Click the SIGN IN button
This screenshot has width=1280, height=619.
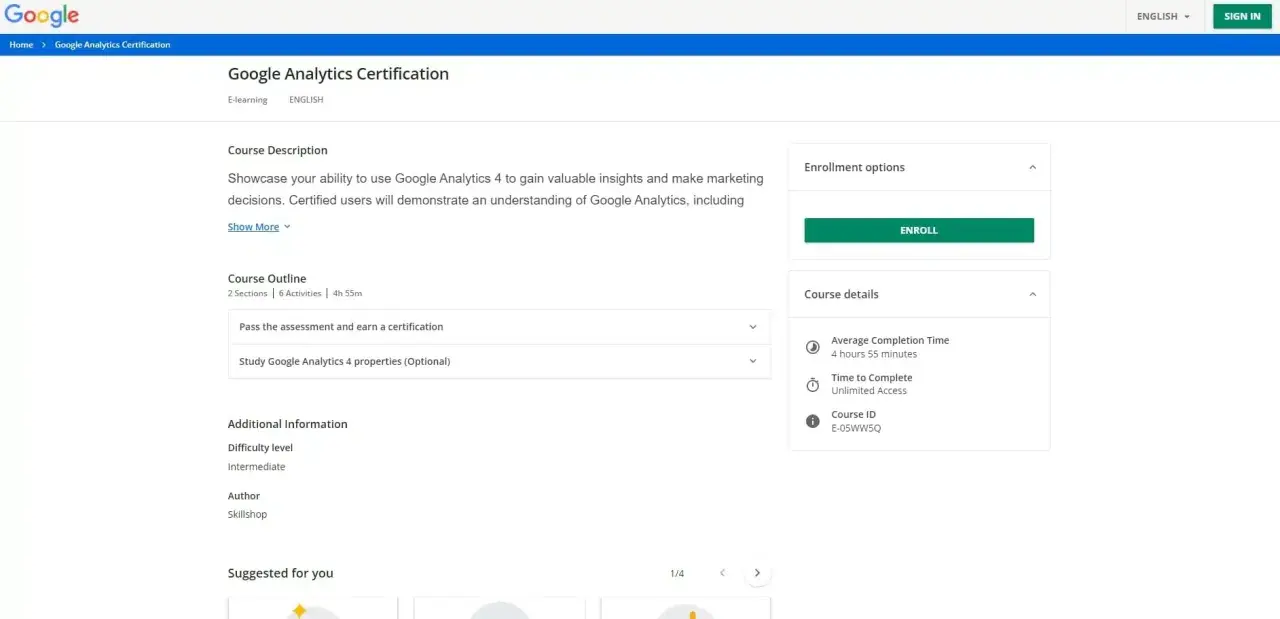tap(1242, 17)
